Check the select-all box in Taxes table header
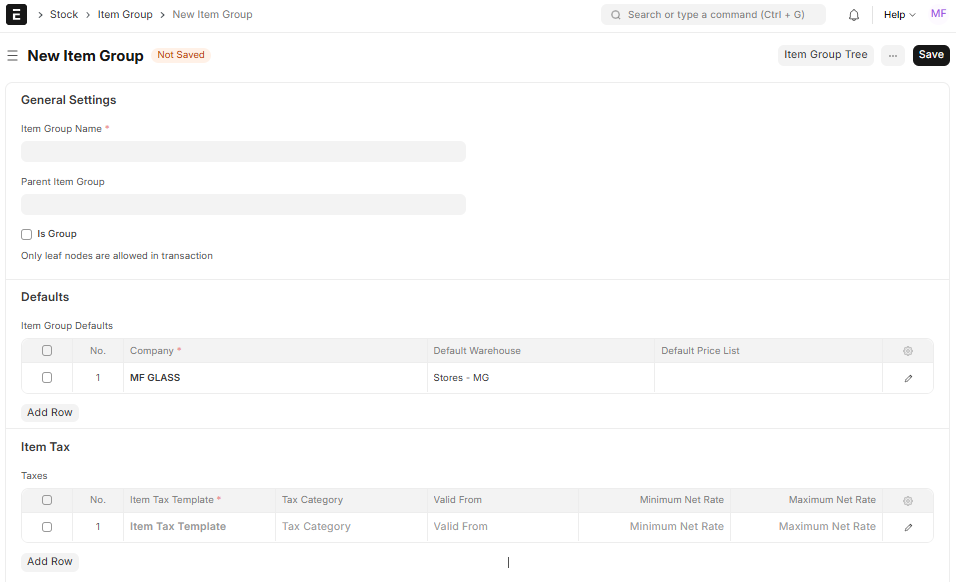 (47, 500)
